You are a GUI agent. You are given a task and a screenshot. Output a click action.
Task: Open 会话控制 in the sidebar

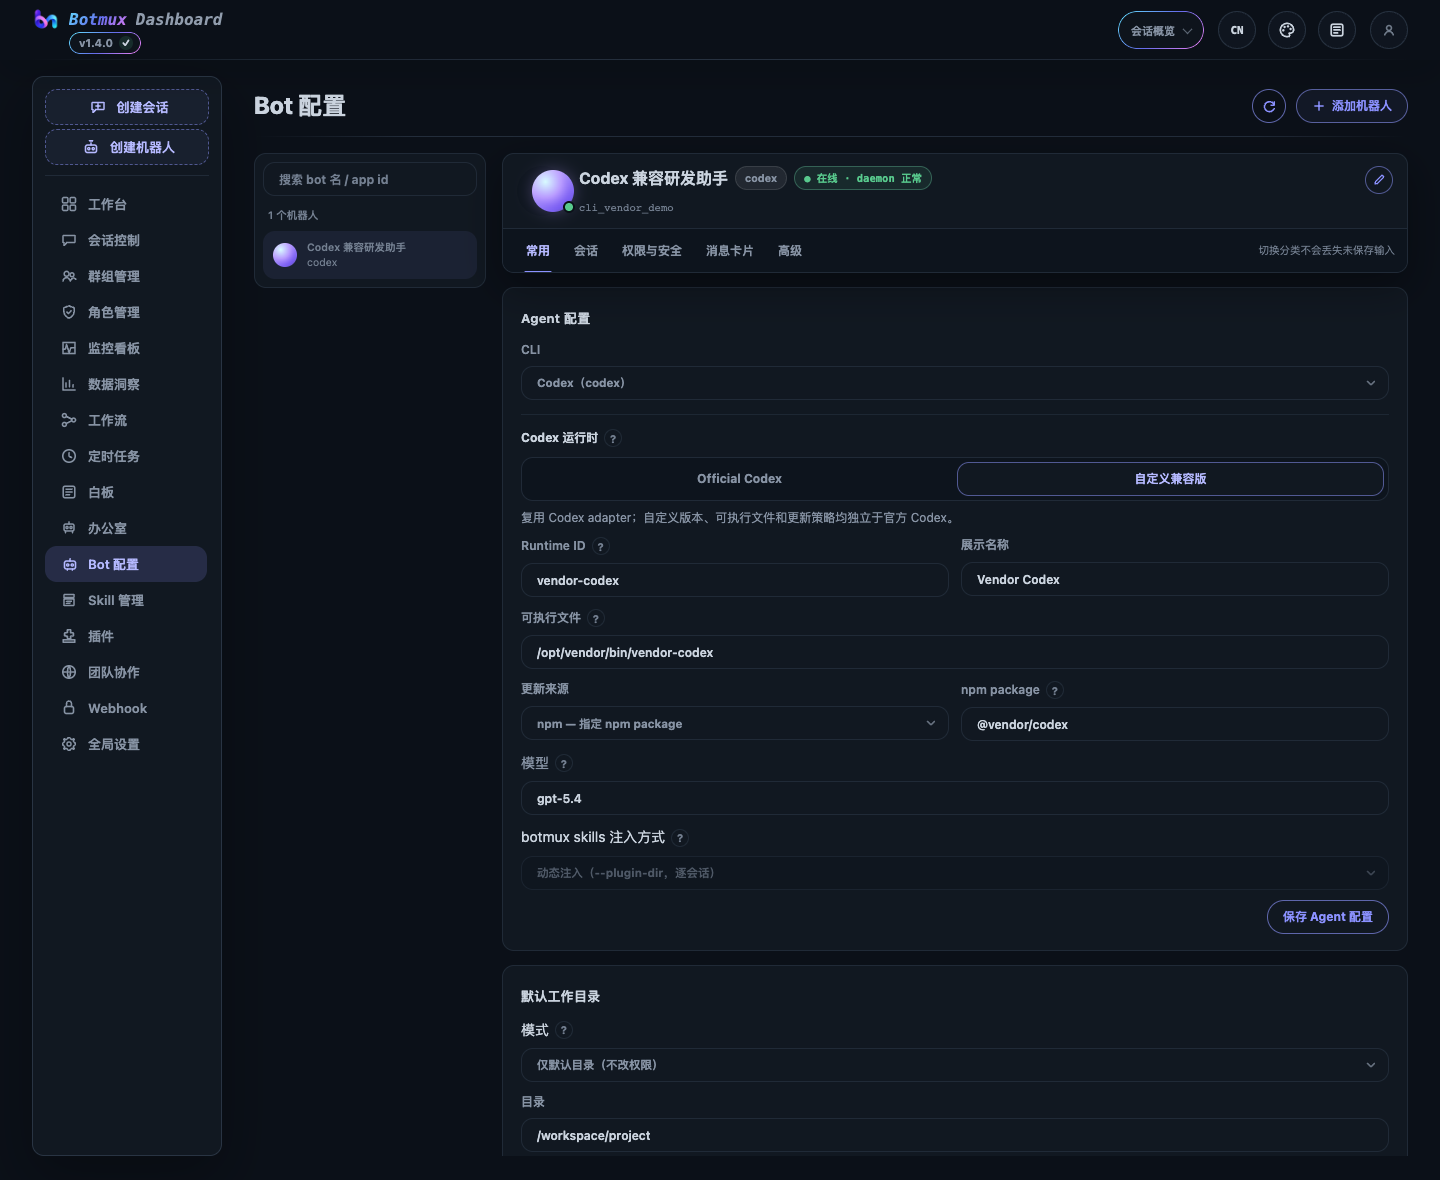pos(126,240)
